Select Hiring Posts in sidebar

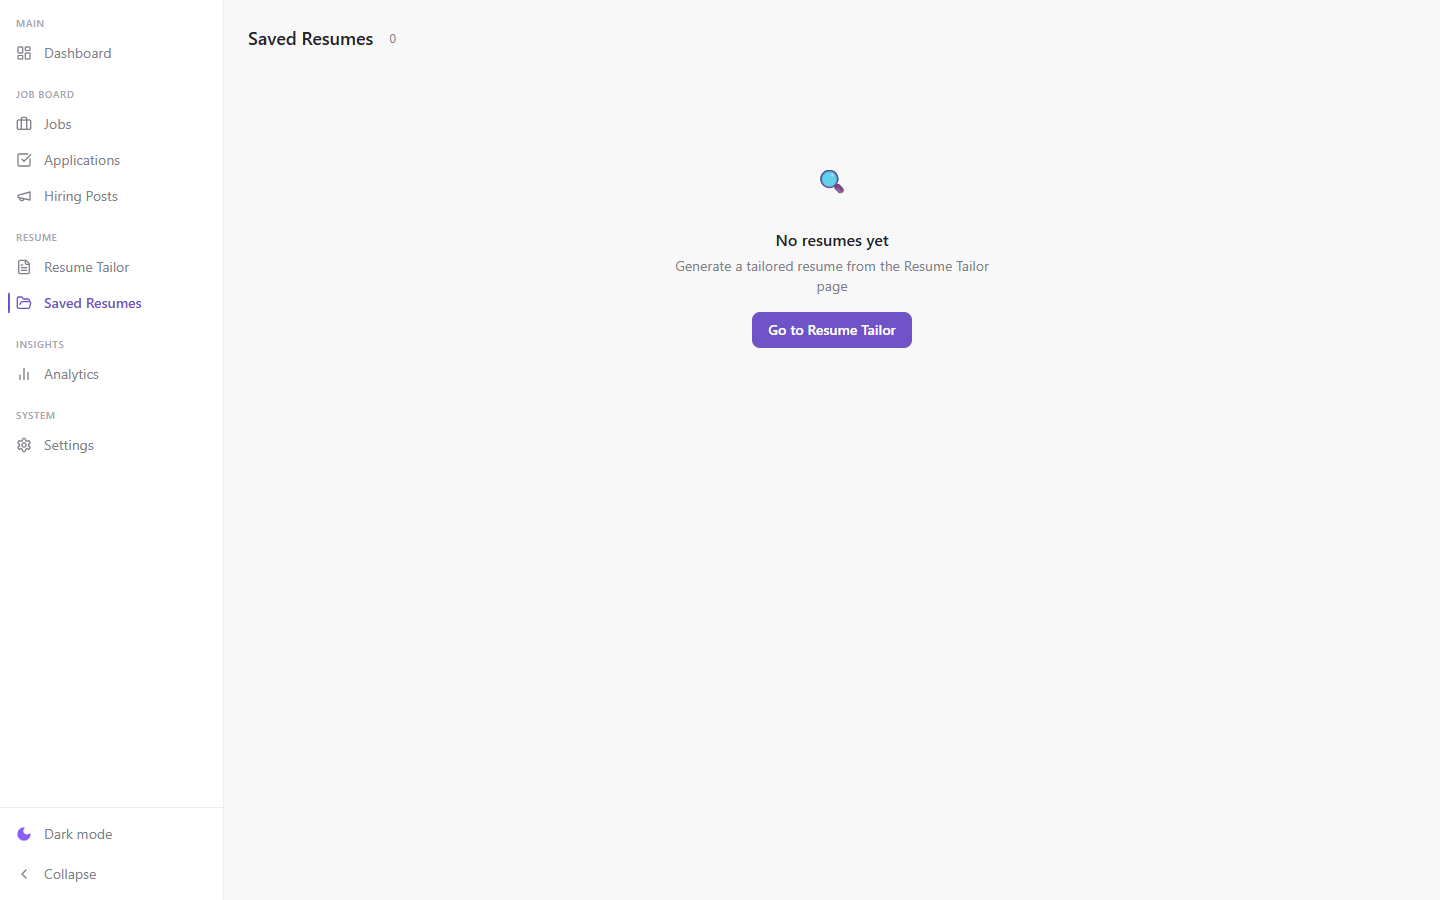tap(111, 196)
